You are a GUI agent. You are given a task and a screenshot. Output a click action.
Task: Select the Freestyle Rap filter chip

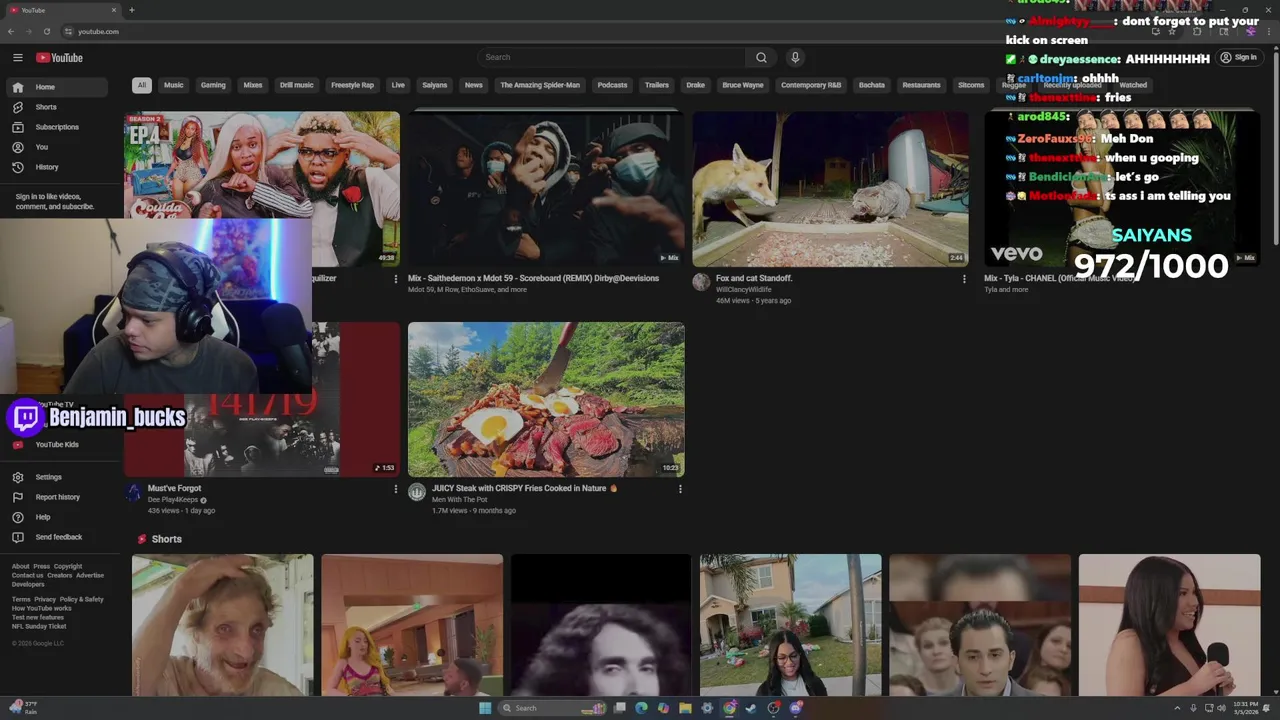(x=352, y=85)
